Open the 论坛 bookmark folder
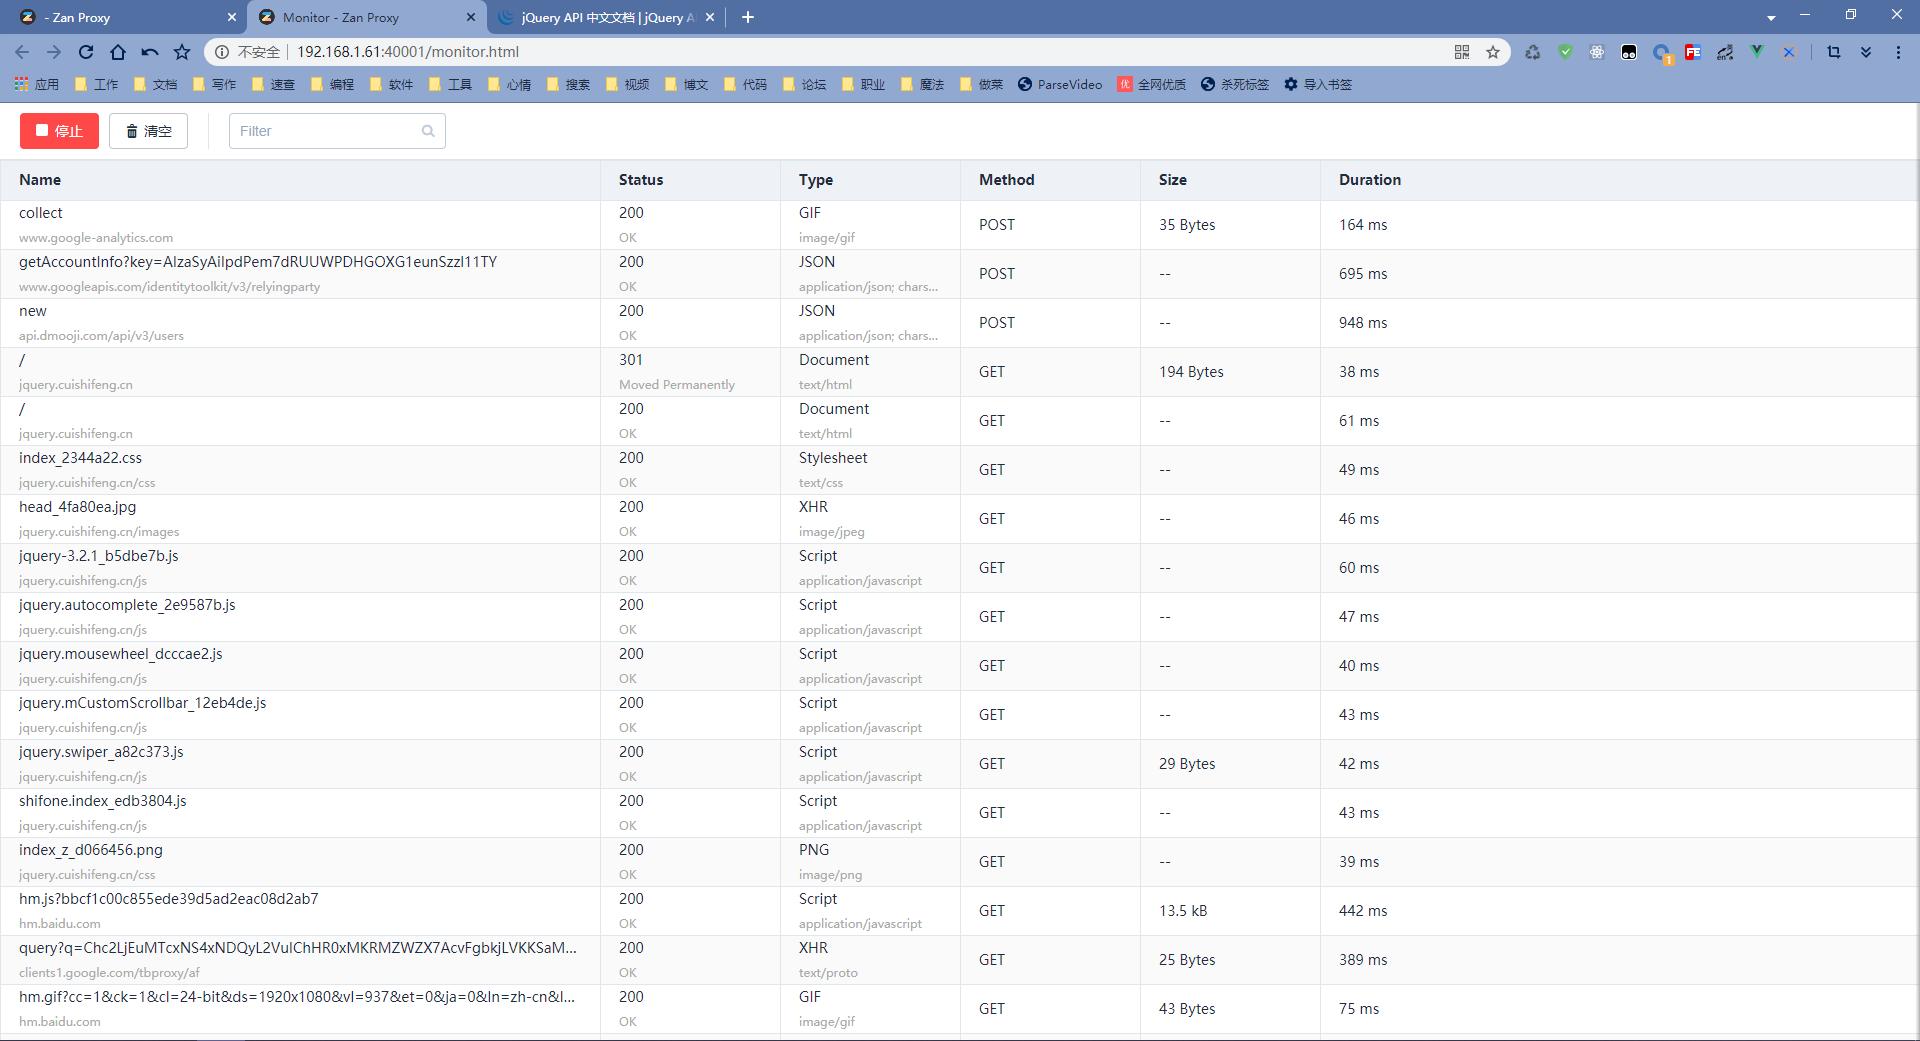The image size is (1920, 1041). 804,84
